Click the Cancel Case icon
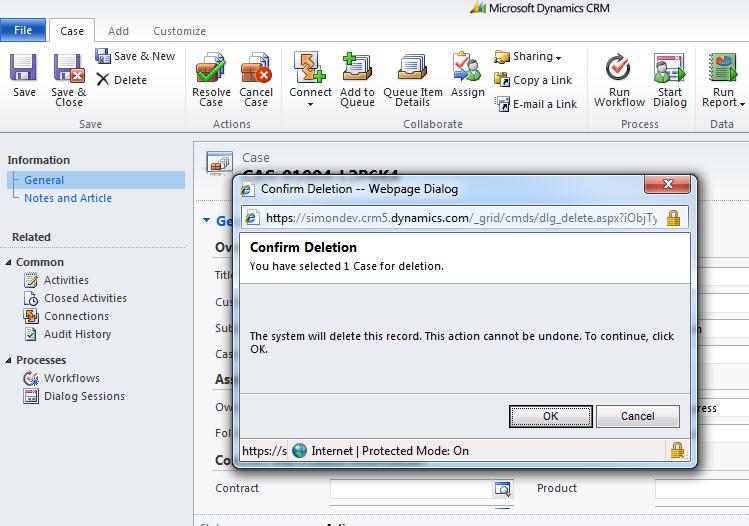The width and height of the screenshot is (749, 526). (x=256, y=68)
